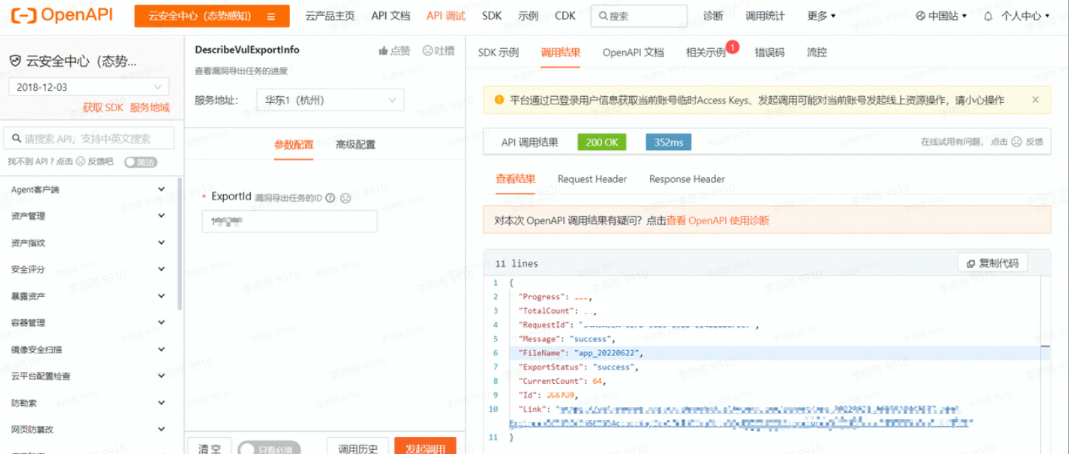Click the ExportId input field
Screen dimensions: 1069x454
tap(289, 222)
